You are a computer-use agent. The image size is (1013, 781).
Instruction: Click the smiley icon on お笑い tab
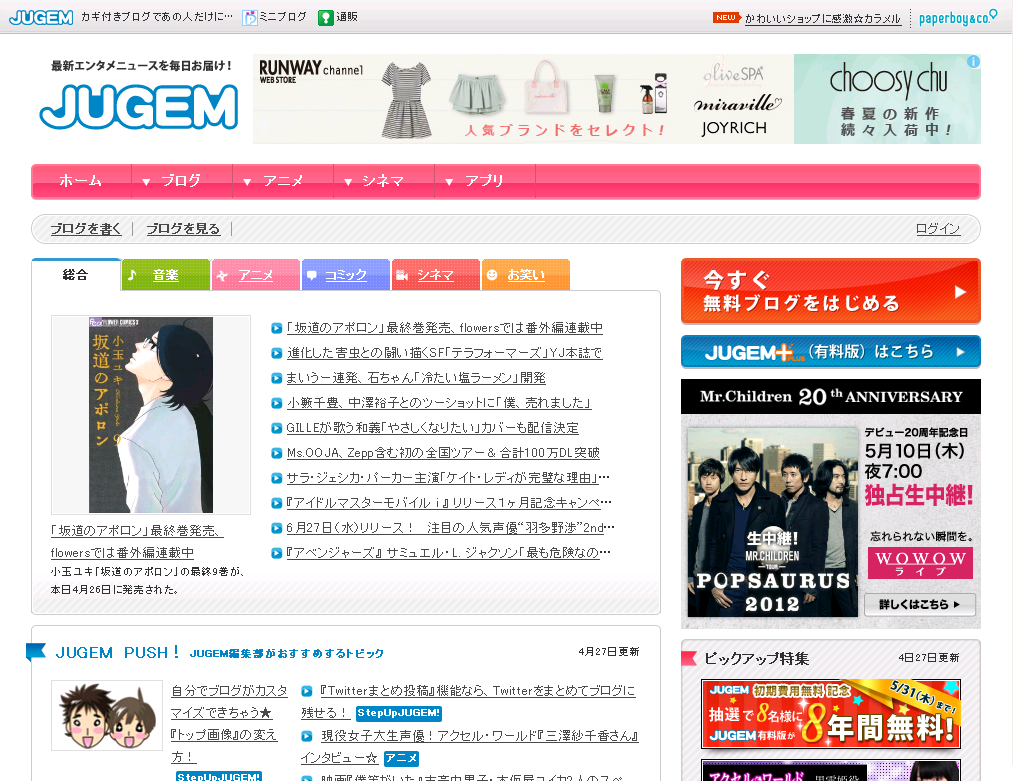tap(492, 275)
